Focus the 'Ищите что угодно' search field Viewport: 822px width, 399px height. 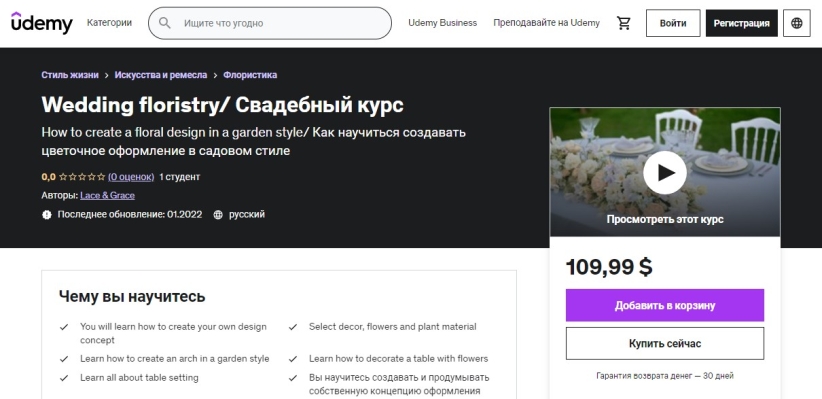tap(270, 23)
